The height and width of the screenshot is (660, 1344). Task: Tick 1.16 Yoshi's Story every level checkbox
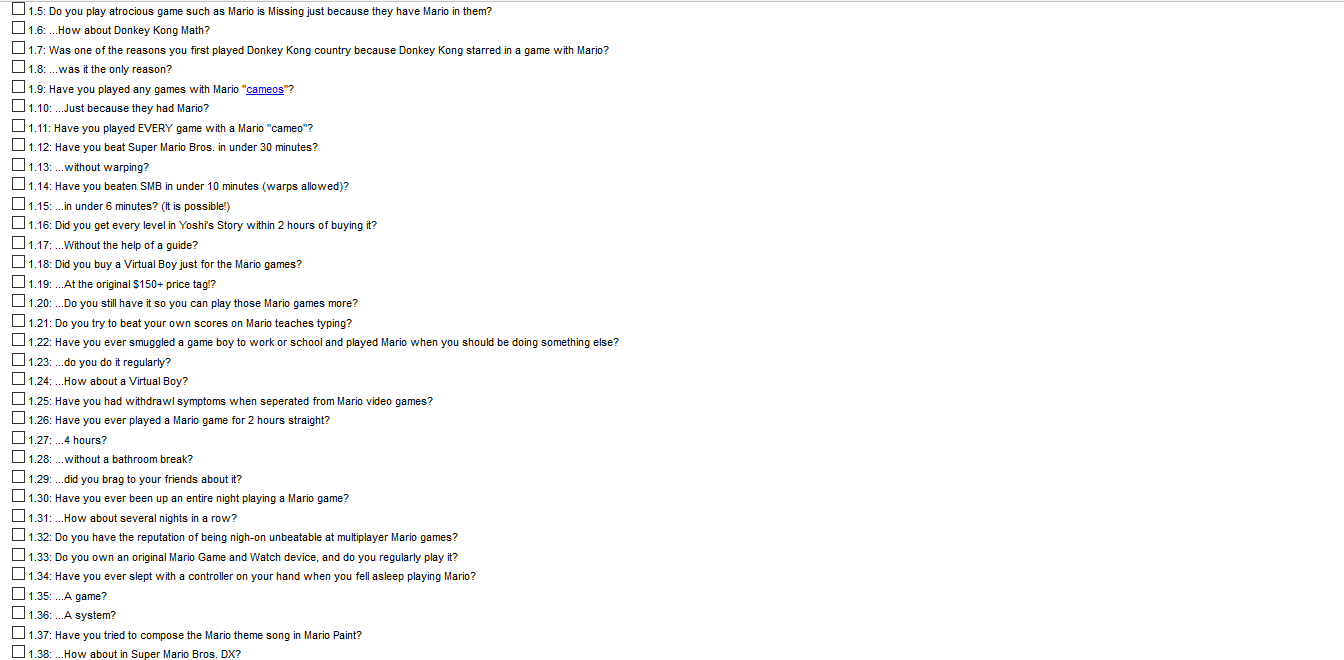point(19,224)
